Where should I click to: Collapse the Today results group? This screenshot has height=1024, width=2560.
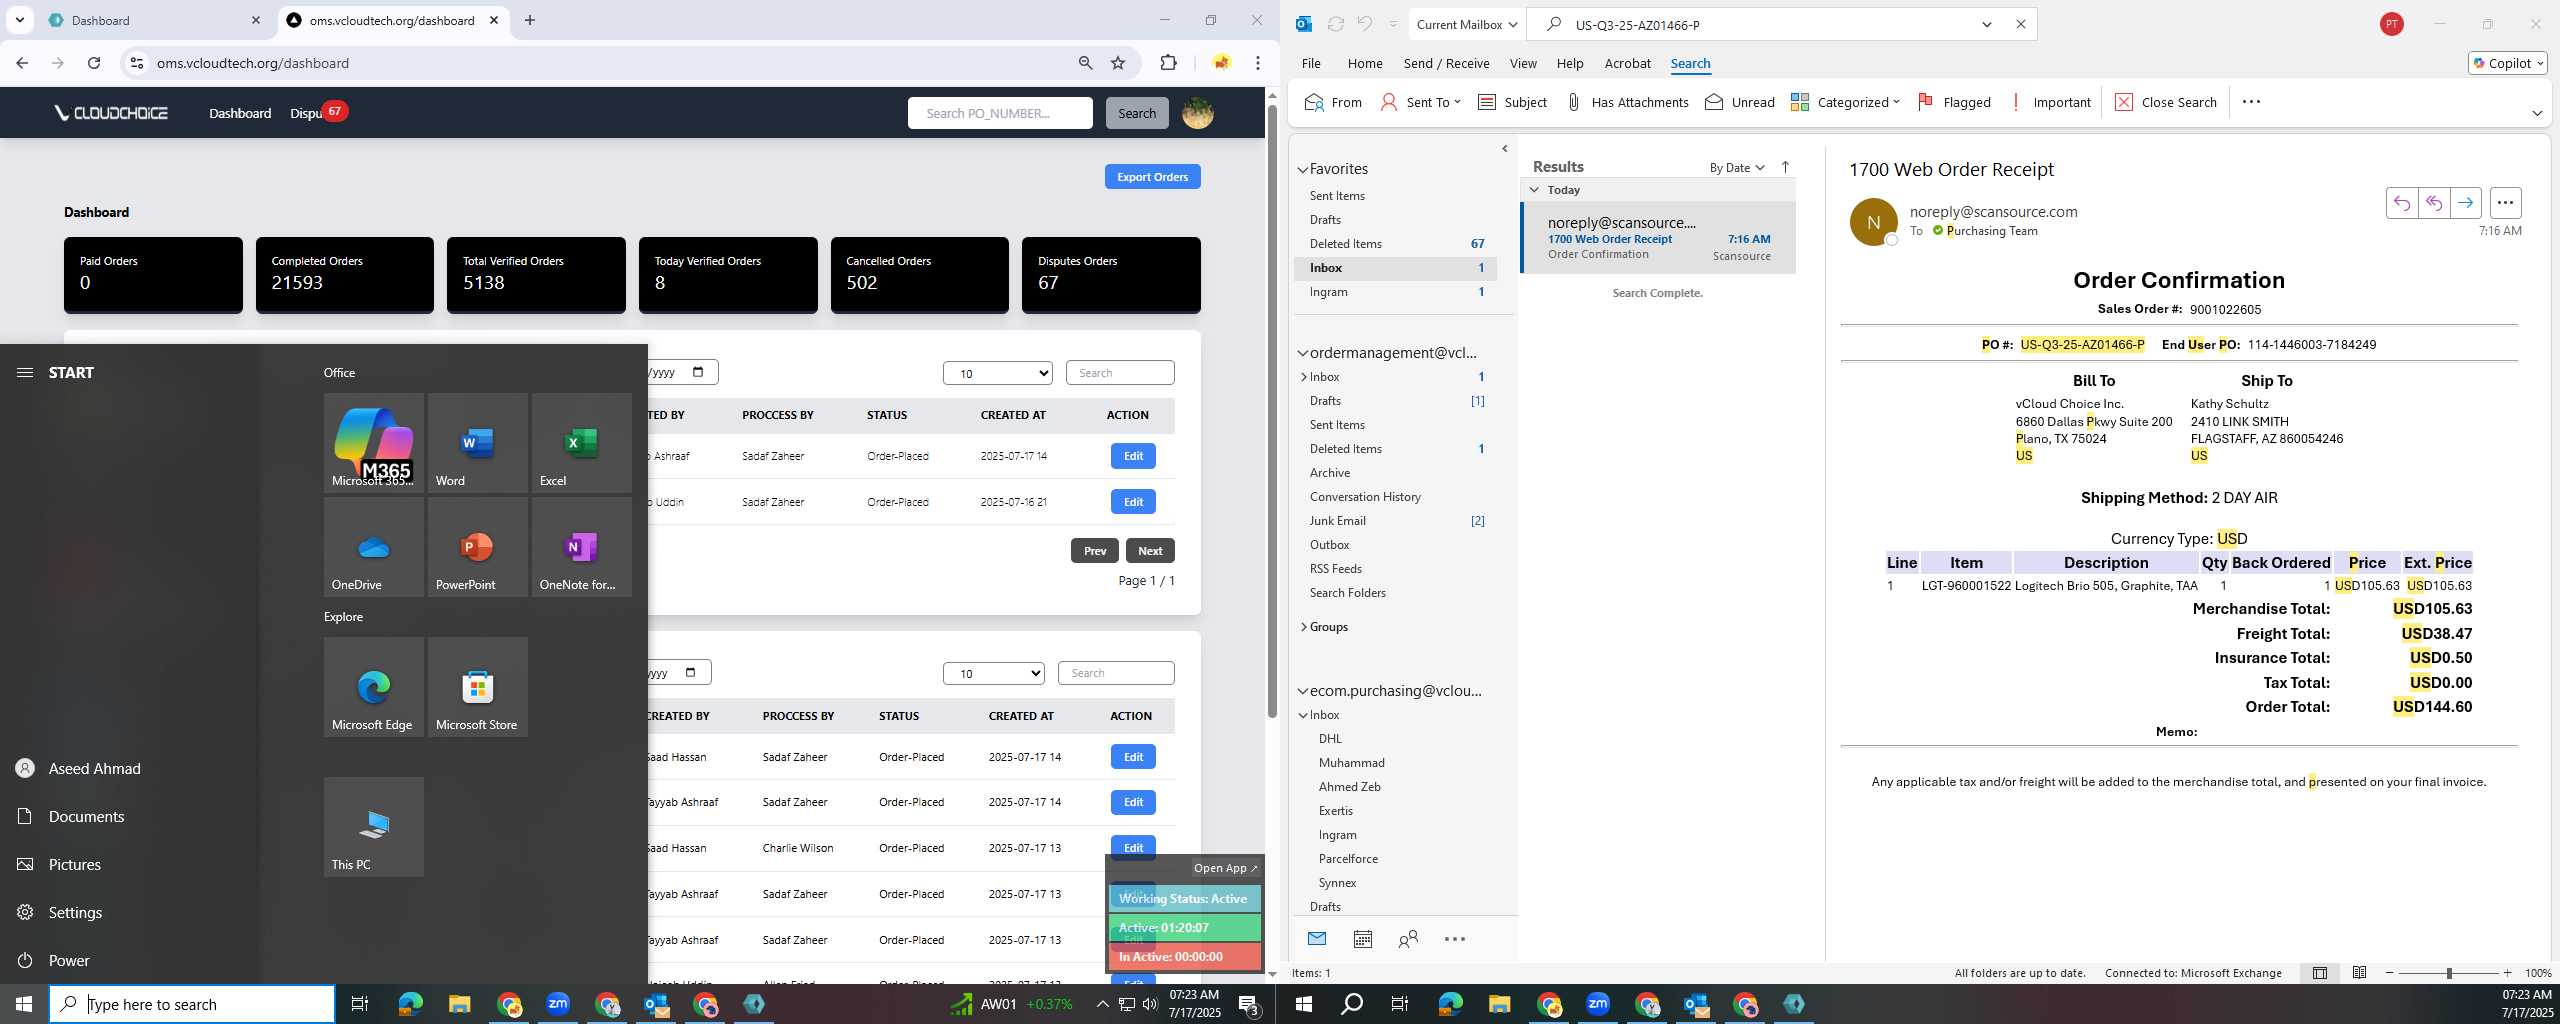click(x=1534, y=190)
